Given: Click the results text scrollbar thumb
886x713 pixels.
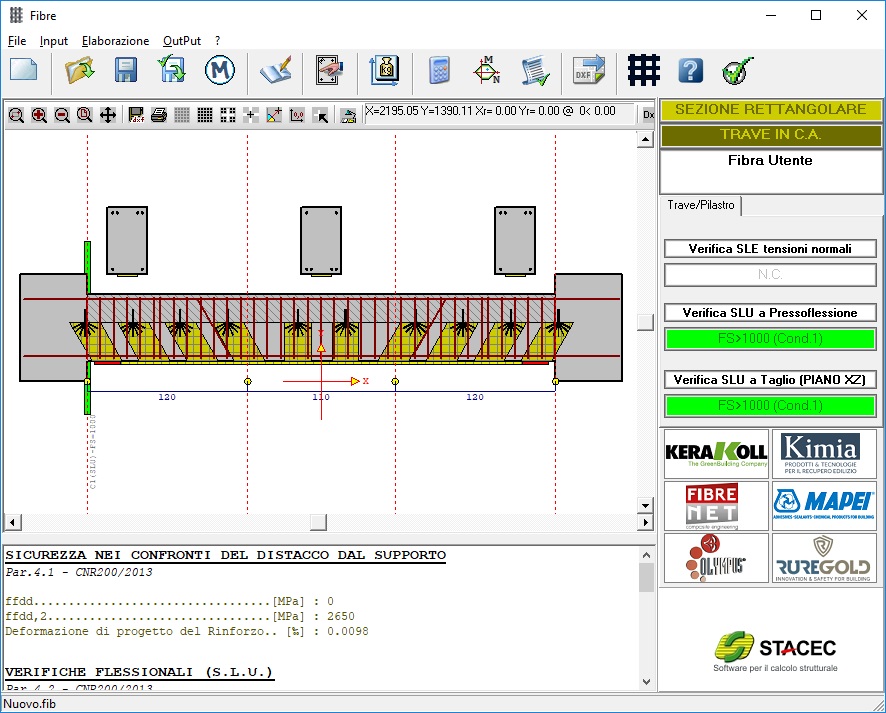Looking at the screenshot, I should click(x=646, y=578).
